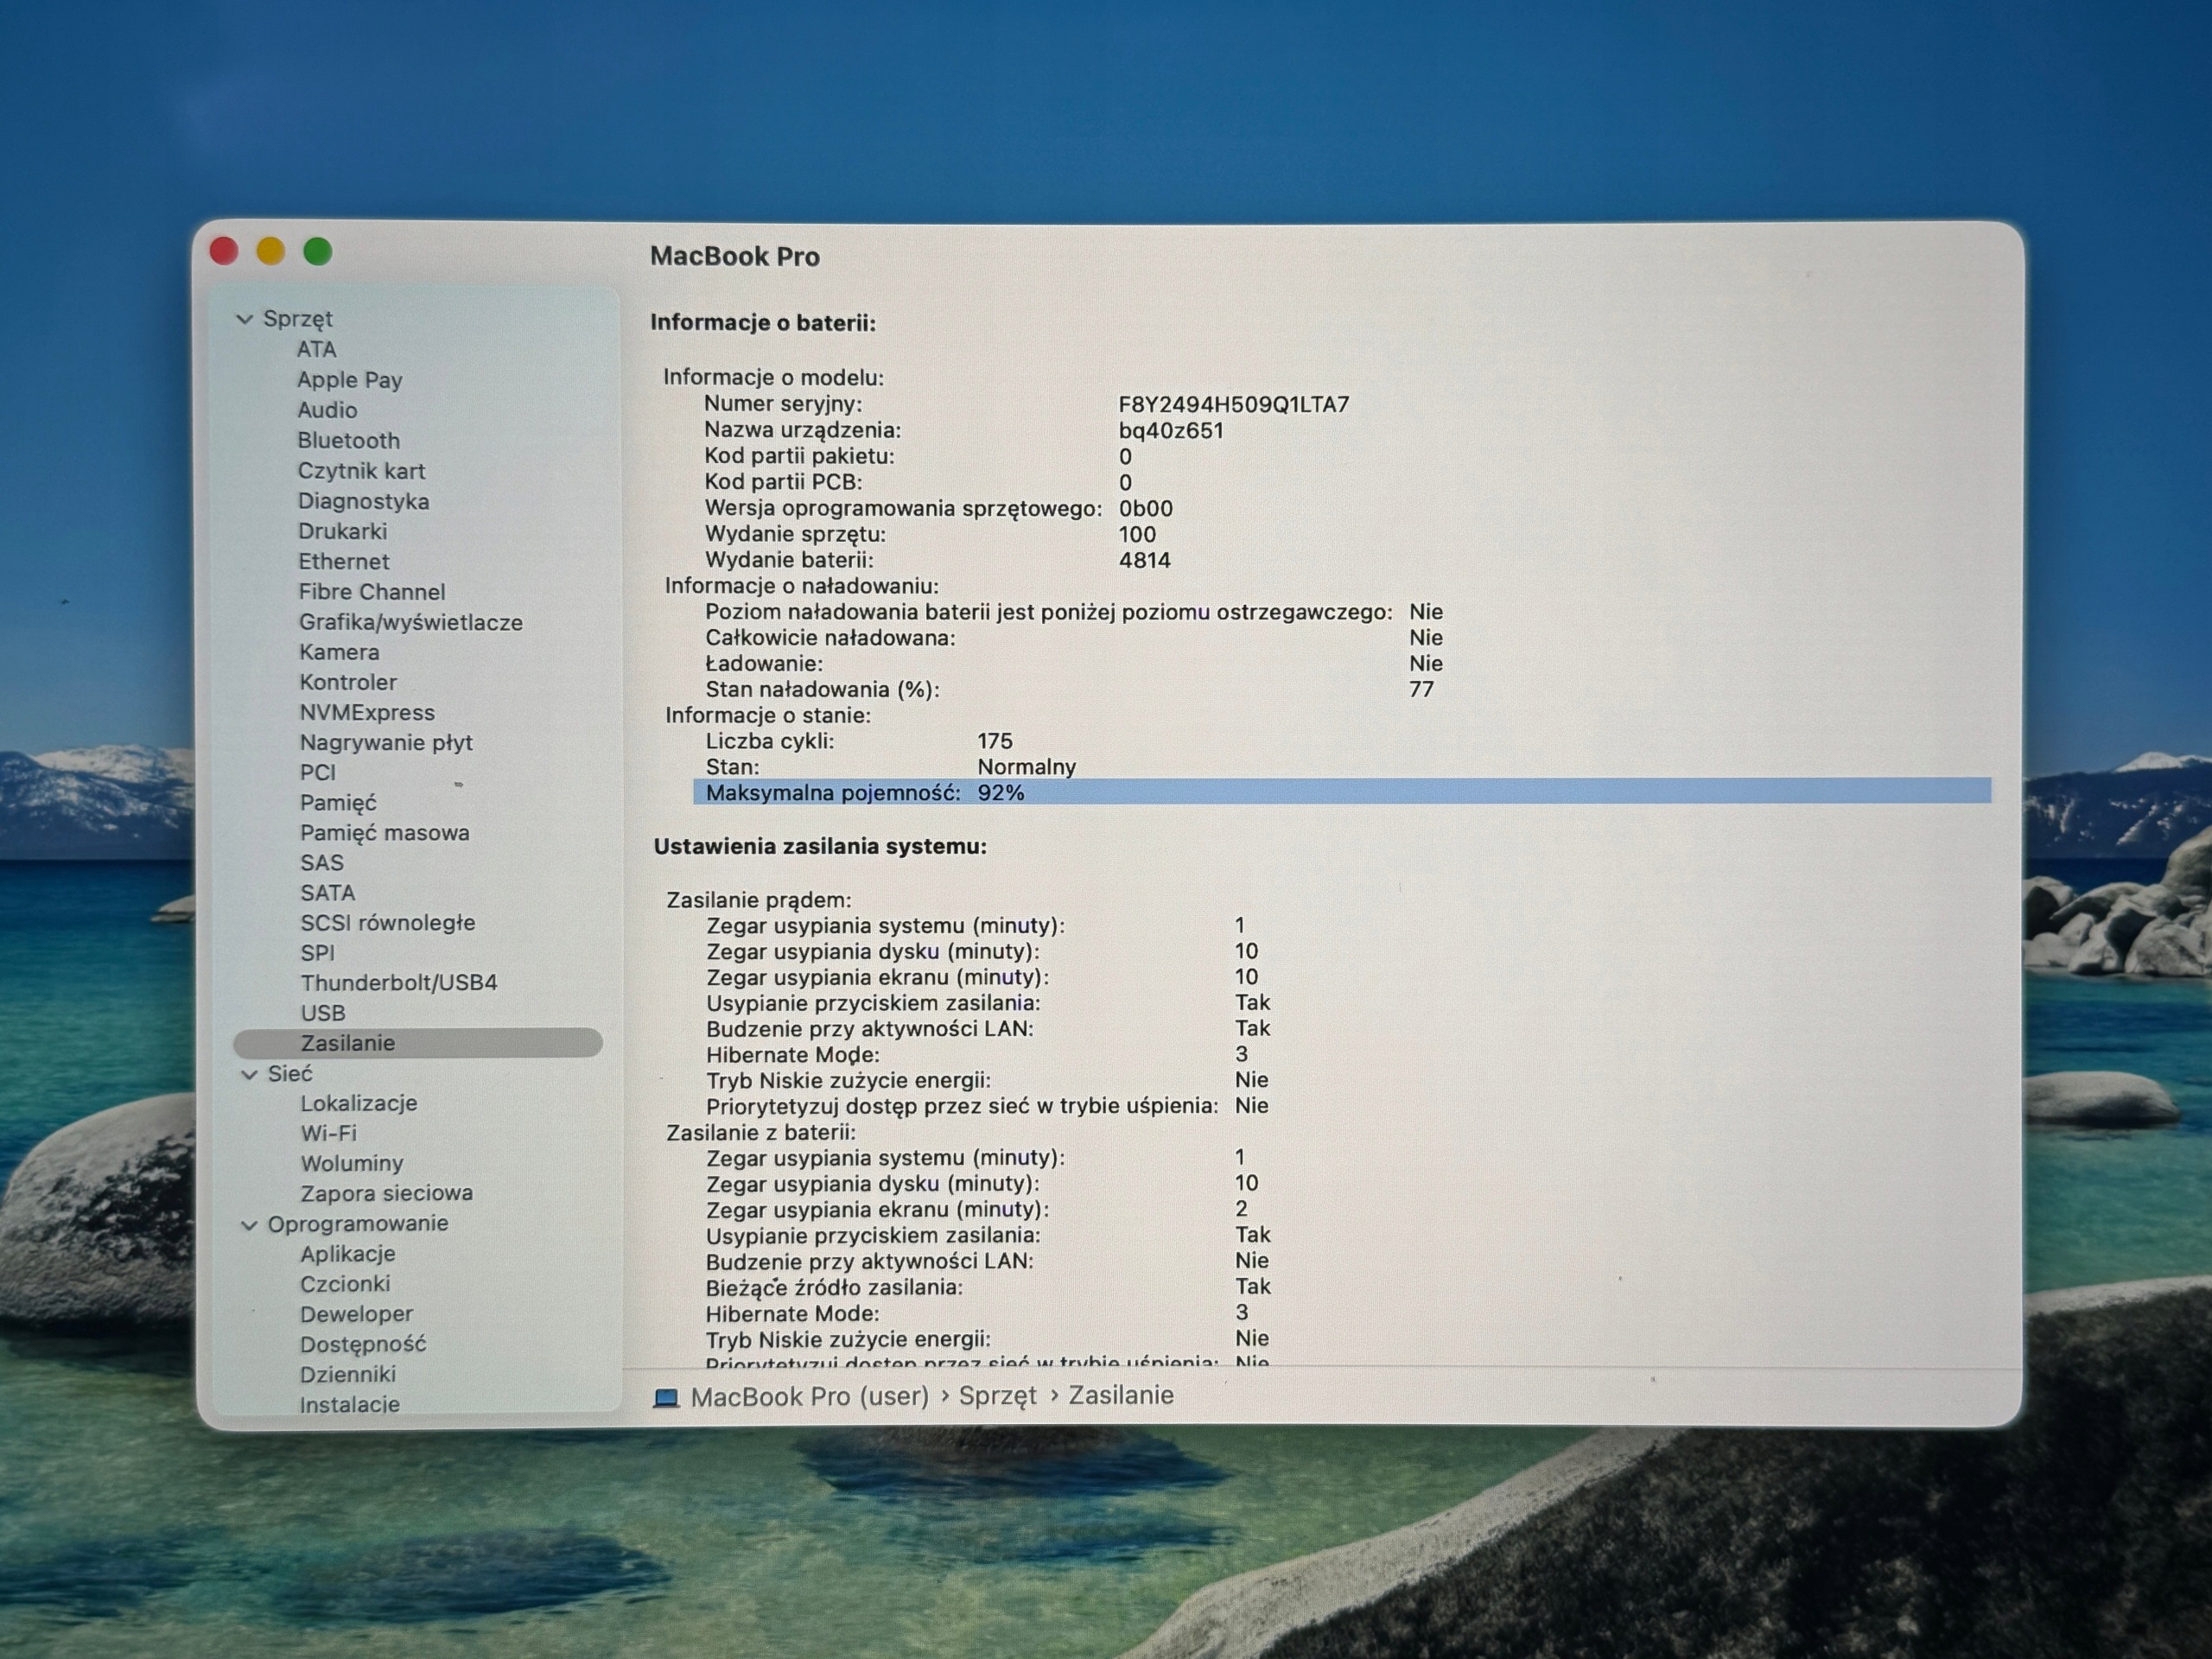Click Sprzęt in the bottom path bar
2212x1659 pixels.
pos(997,1396)
